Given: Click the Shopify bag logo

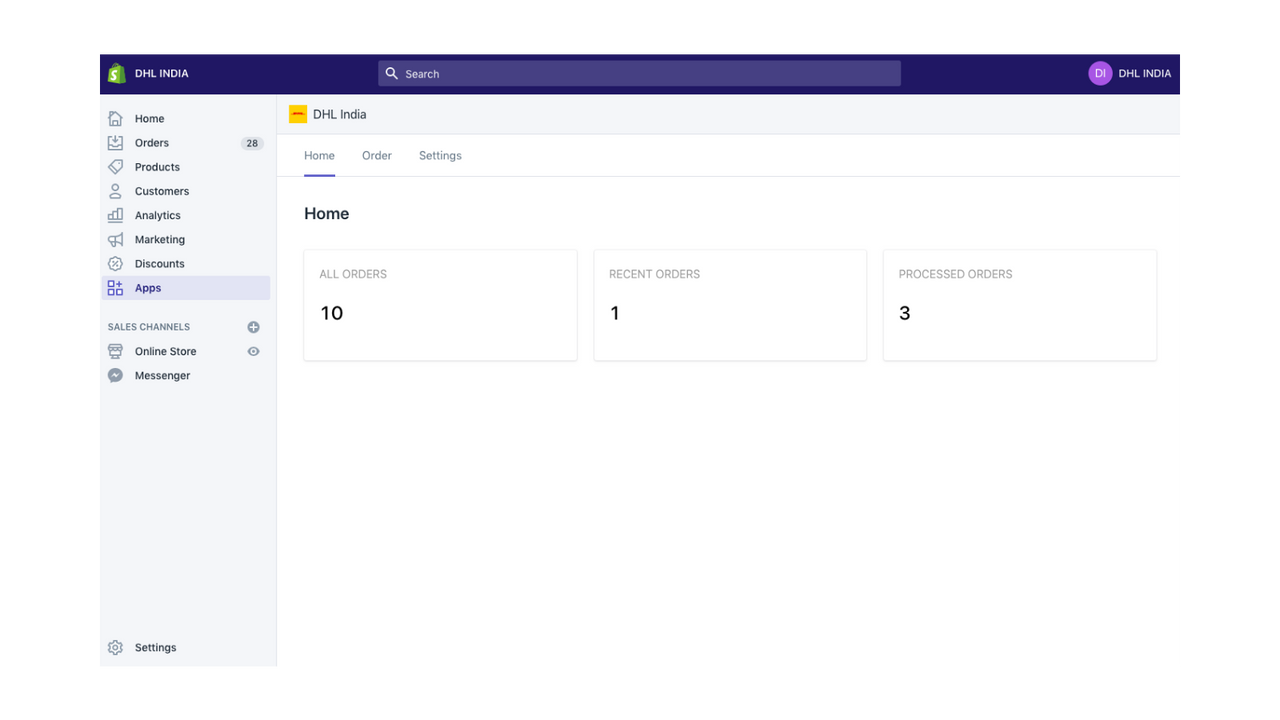Looking at the screenshot, I should click(x=116, y=73).
